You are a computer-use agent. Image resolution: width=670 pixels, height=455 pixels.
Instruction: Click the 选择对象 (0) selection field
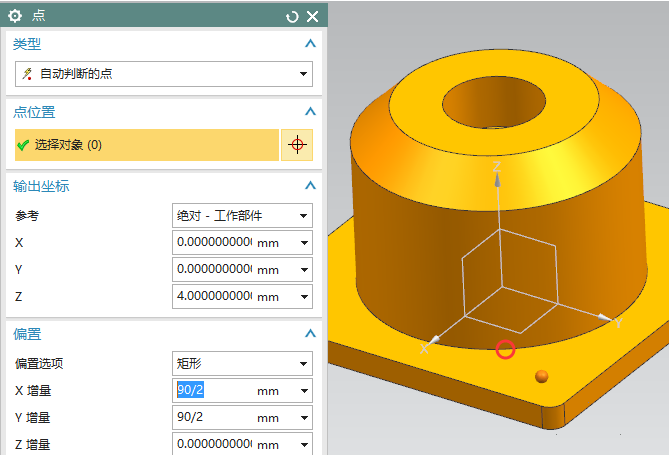point(147,145)
